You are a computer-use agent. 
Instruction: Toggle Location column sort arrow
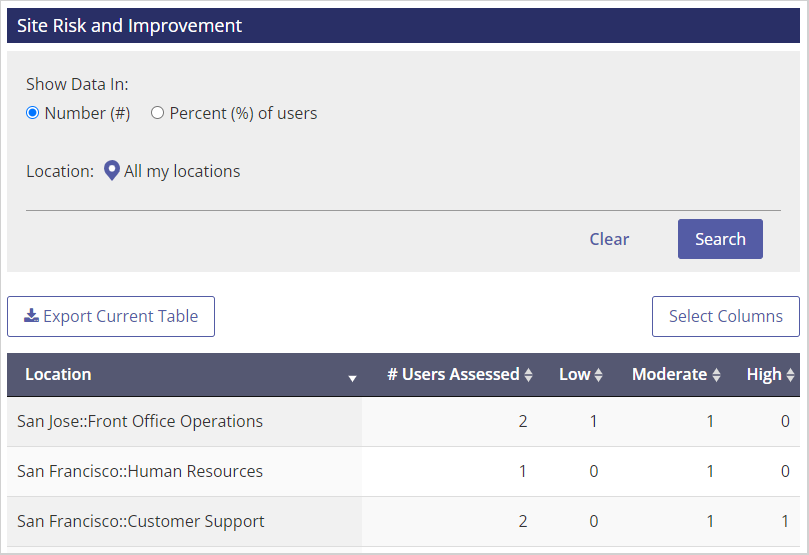[352, 378]
